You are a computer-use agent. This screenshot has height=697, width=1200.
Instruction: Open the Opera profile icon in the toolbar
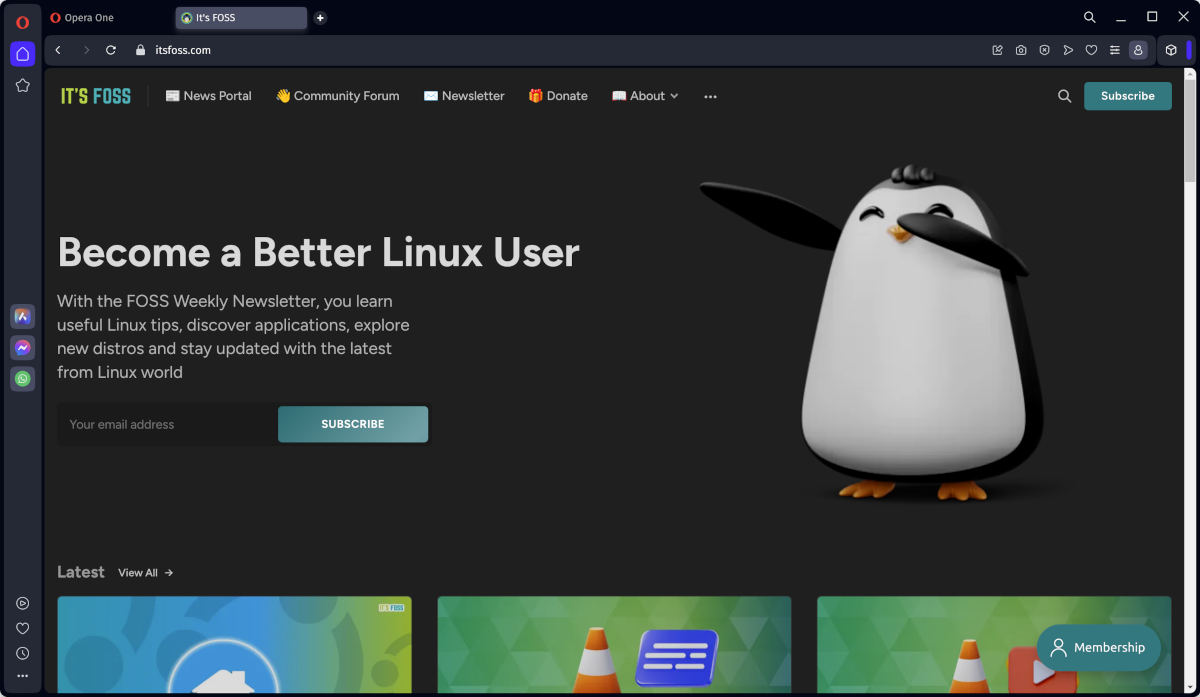[1138, 49]
